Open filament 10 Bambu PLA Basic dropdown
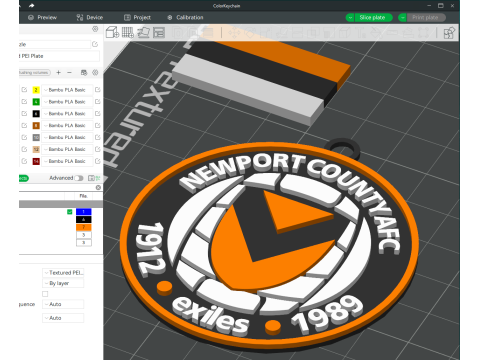This screenshot has height=360, width=480. click(x=67, y=137)
